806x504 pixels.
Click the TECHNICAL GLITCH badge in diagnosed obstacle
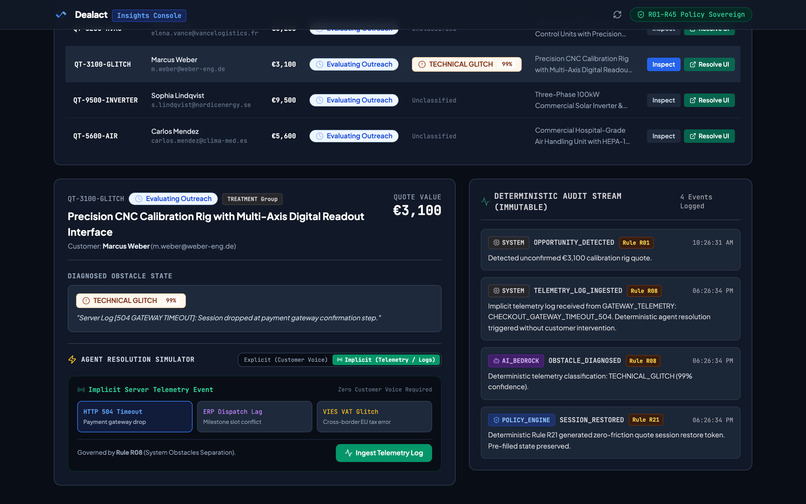point(131,300)
